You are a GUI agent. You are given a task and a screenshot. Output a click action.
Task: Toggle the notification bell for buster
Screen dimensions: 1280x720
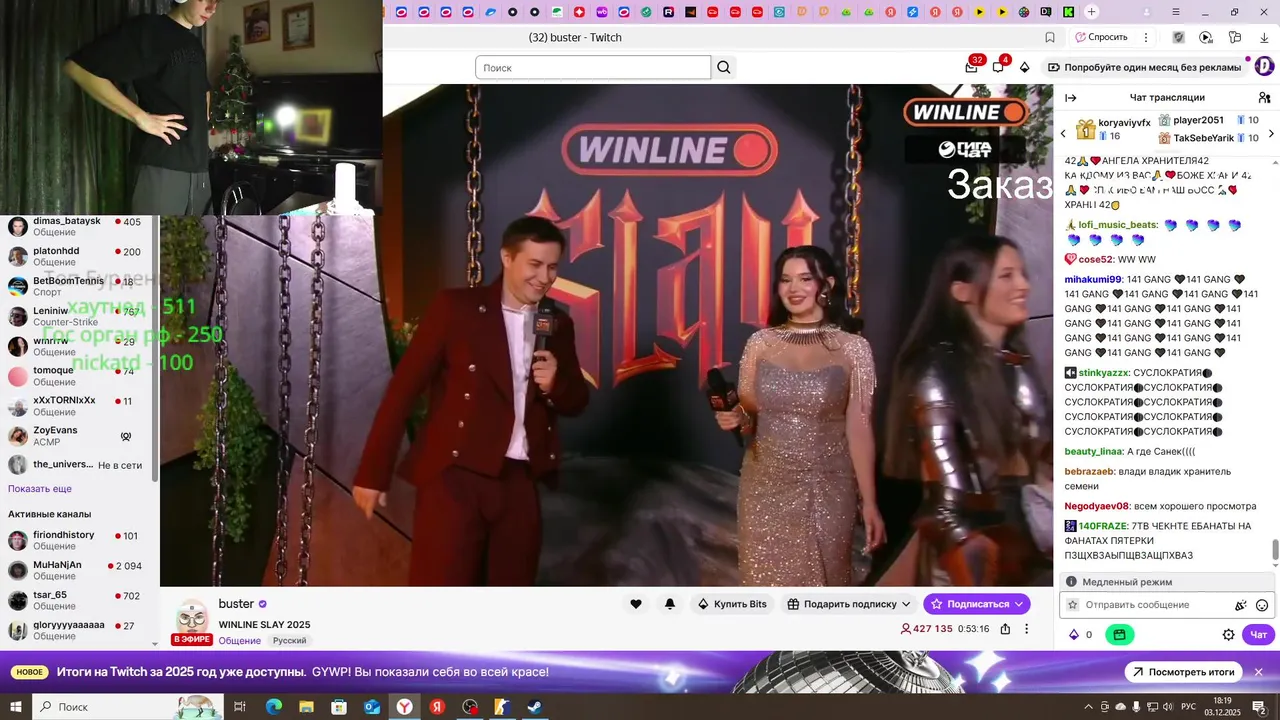[x=670, y=604]
